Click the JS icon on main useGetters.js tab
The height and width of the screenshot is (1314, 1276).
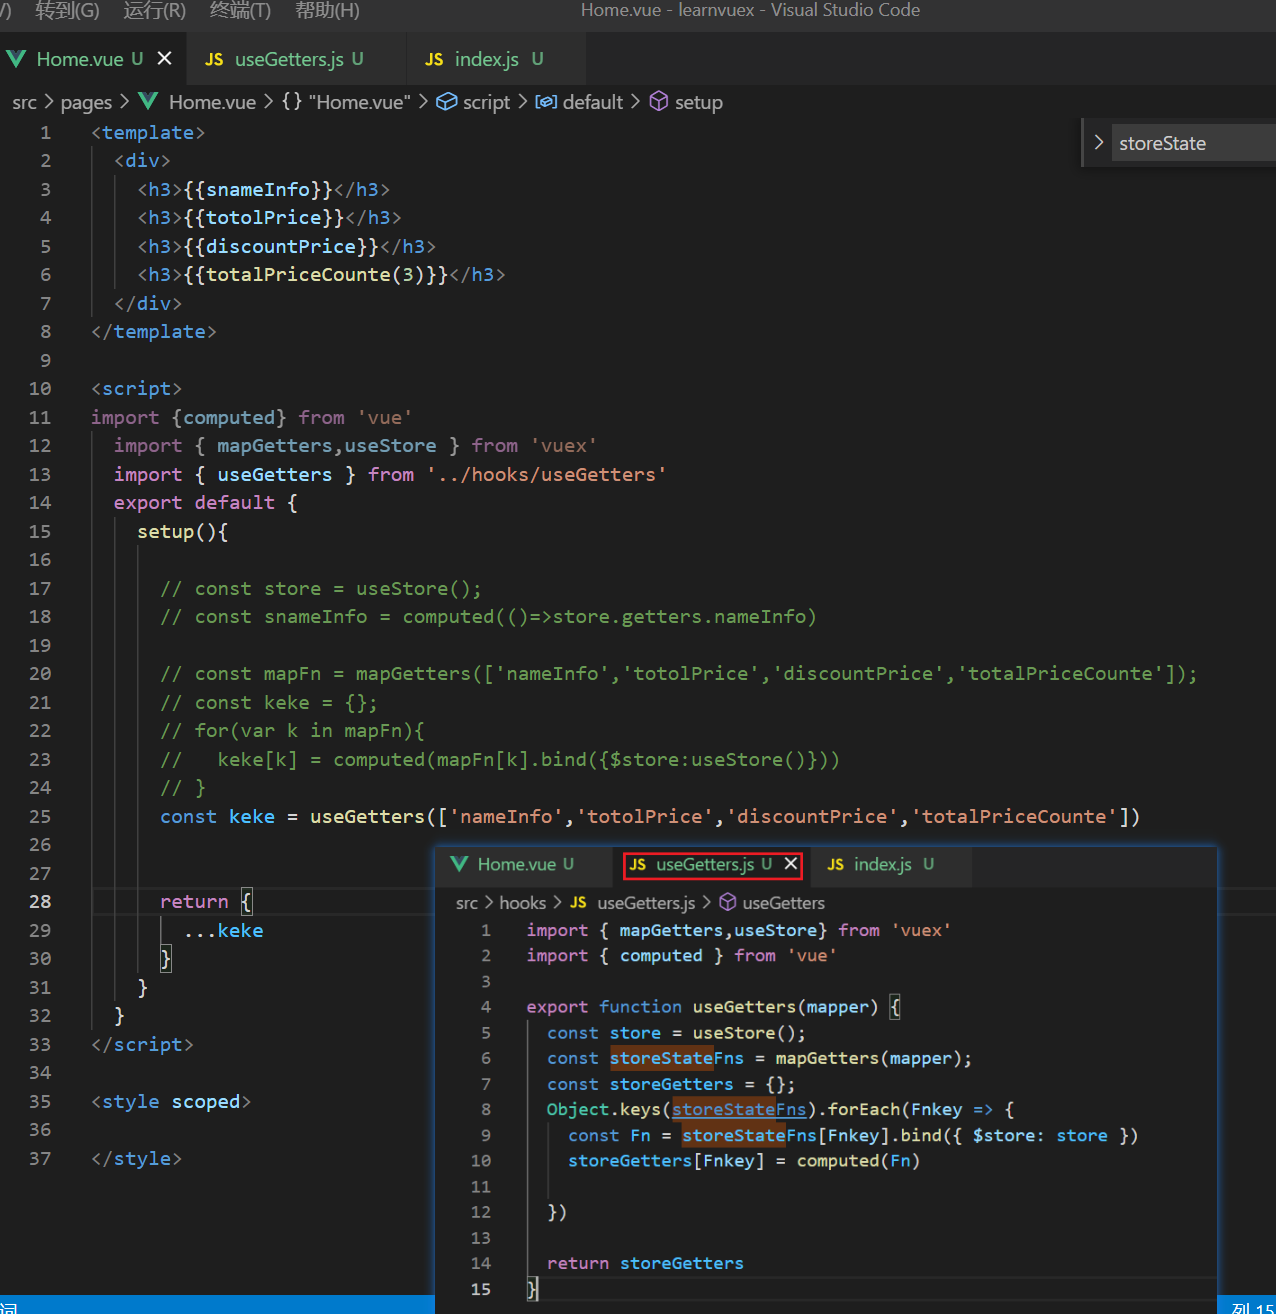214,60
